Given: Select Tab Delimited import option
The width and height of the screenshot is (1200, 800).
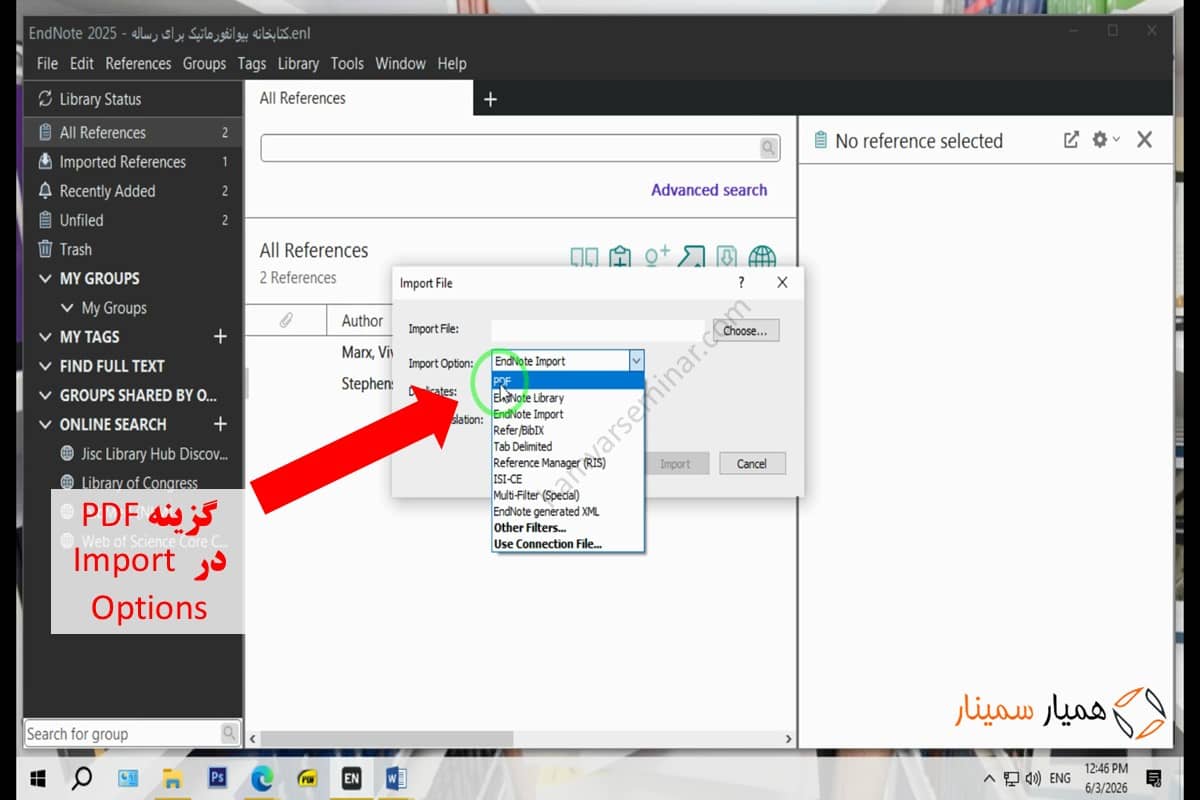Looking at the screenshot, I should click(x=568, y=446).
